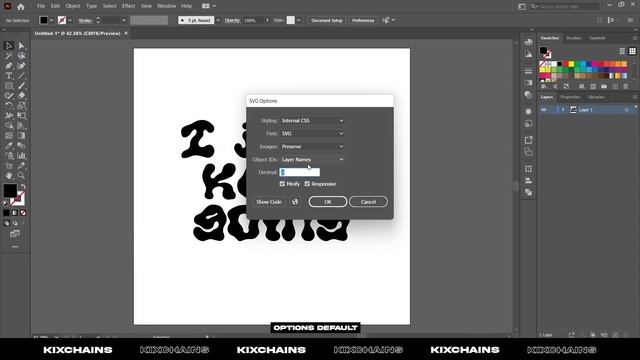Open the Images dropdown showing Preserve

click(312, 147)
